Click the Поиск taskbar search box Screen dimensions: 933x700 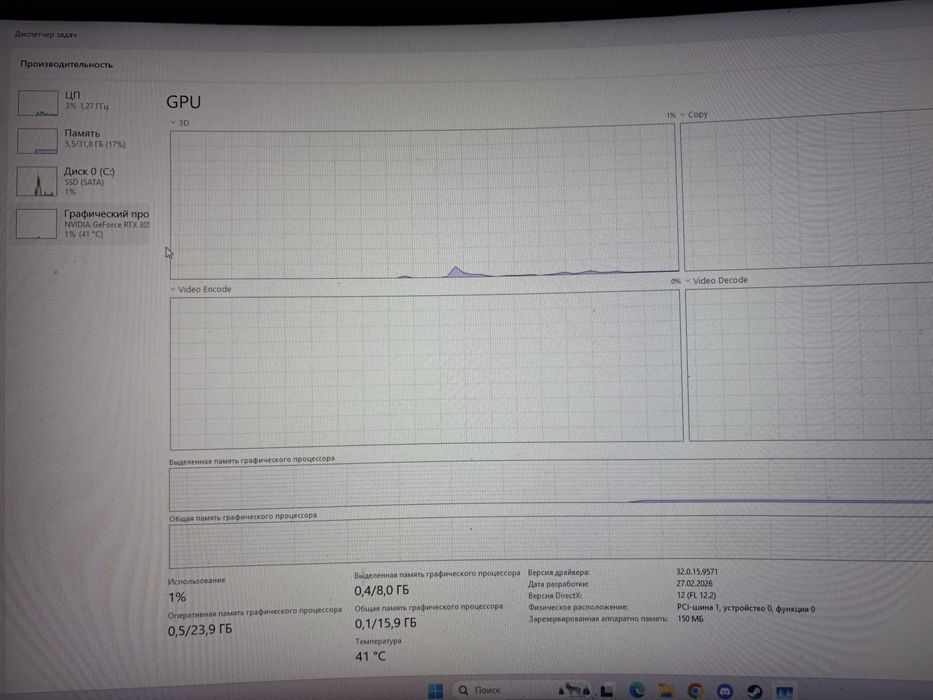tap(521, 690)
